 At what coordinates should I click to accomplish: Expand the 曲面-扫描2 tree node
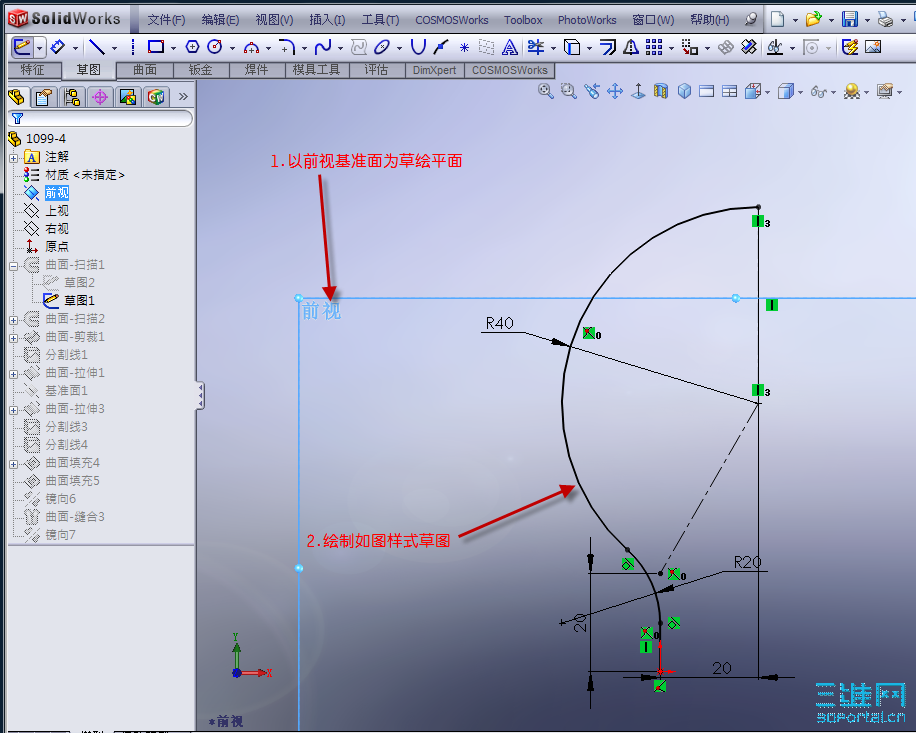(13, 319)
